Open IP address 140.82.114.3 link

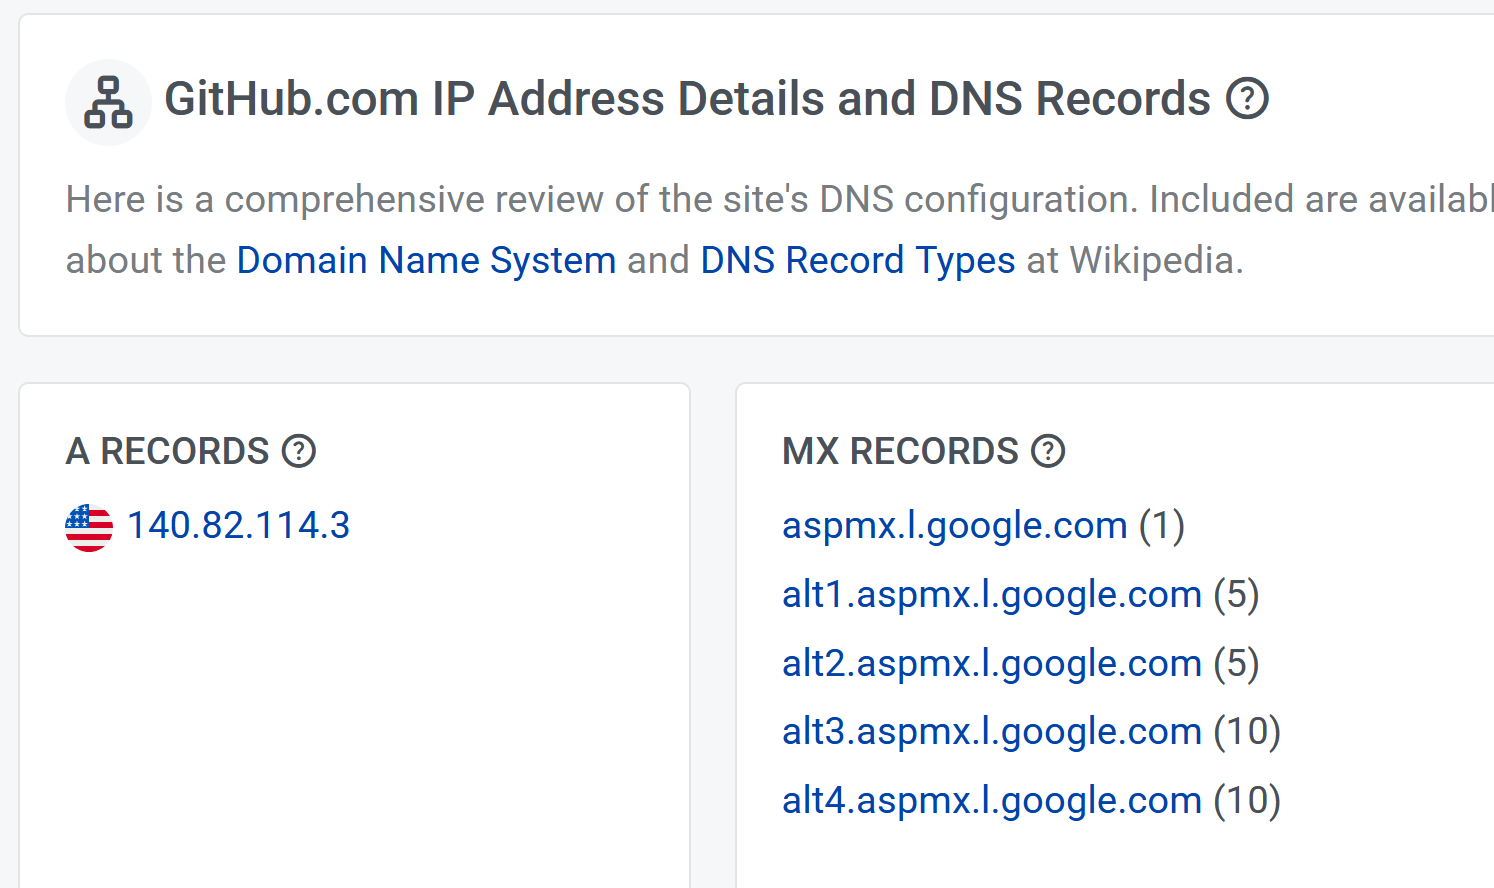(x=239, y=525)
